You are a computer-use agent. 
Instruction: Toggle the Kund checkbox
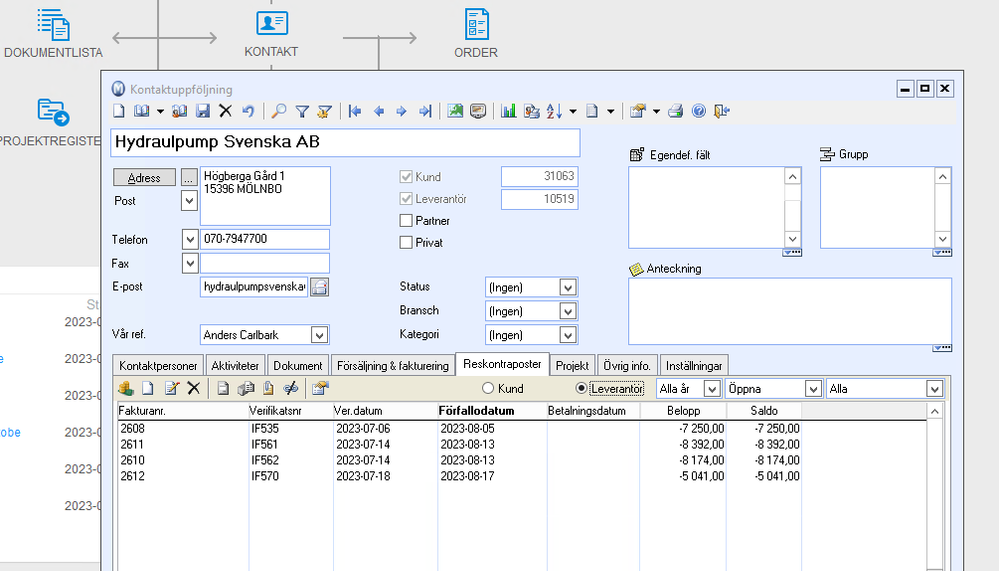(x=406, y=177)
